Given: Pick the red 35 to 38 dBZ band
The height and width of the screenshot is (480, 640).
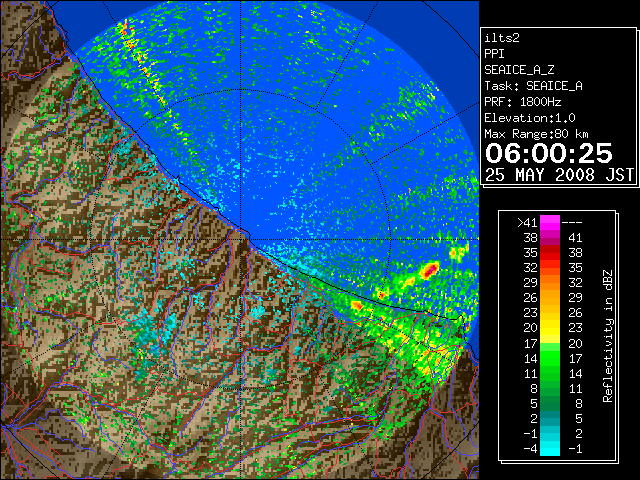Looking at the screenshot, I should tap(550, 253).
